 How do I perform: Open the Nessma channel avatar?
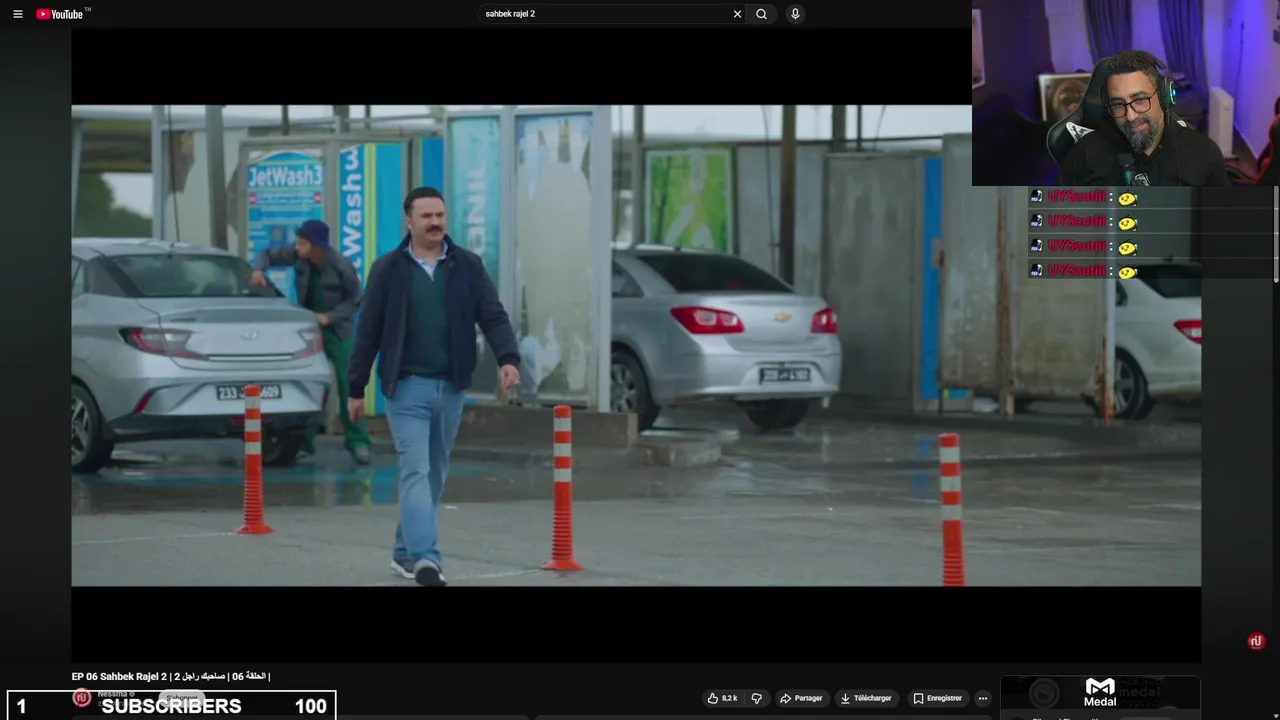82,697
